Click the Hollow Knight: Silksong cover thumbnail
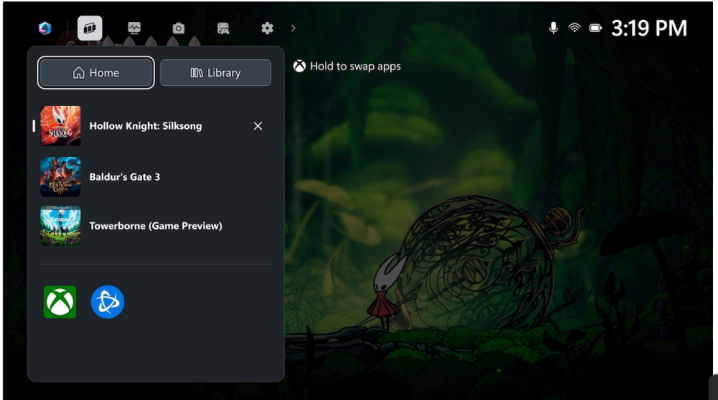Viewport: 718px width, 400px height. 60,126
